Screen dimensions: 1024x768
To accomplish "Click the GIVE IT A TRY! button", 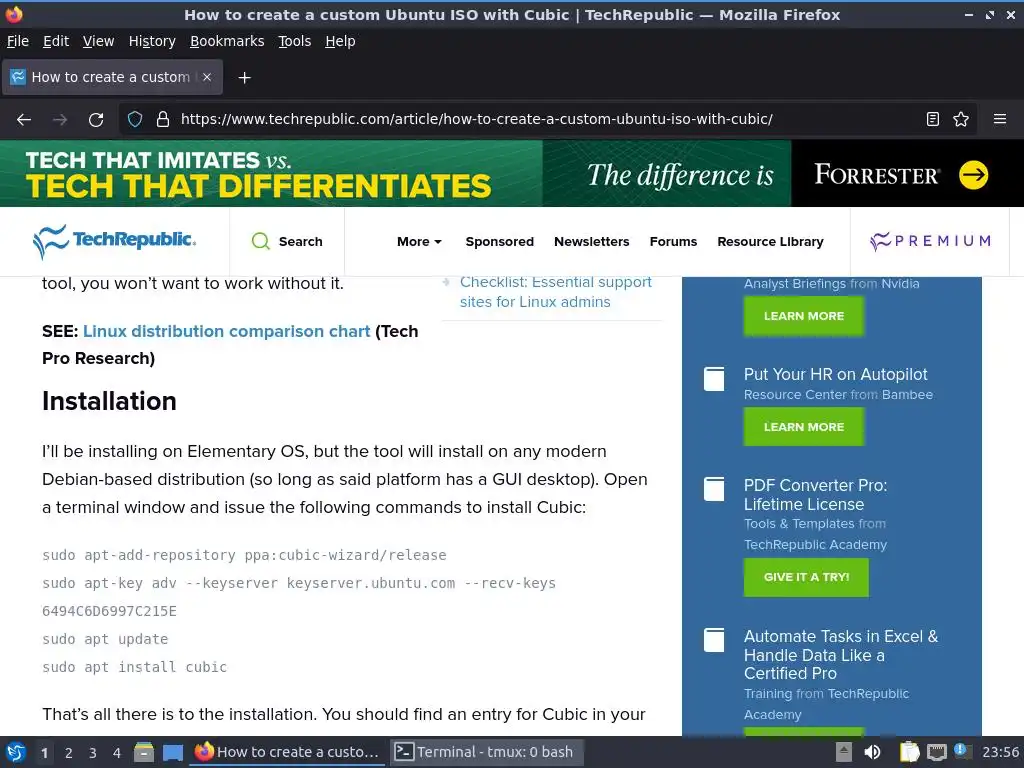I will click(807, 577).
